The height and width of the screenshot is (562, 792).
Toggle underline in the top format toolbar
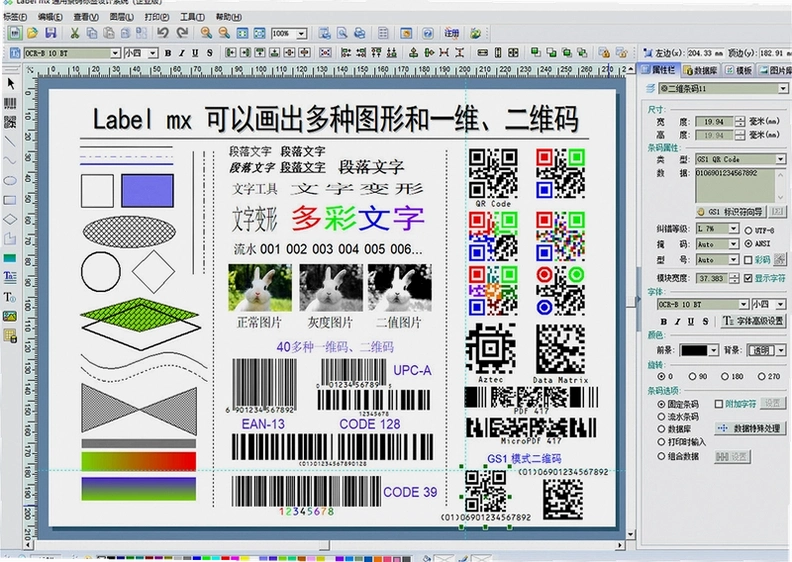point(195,53)
